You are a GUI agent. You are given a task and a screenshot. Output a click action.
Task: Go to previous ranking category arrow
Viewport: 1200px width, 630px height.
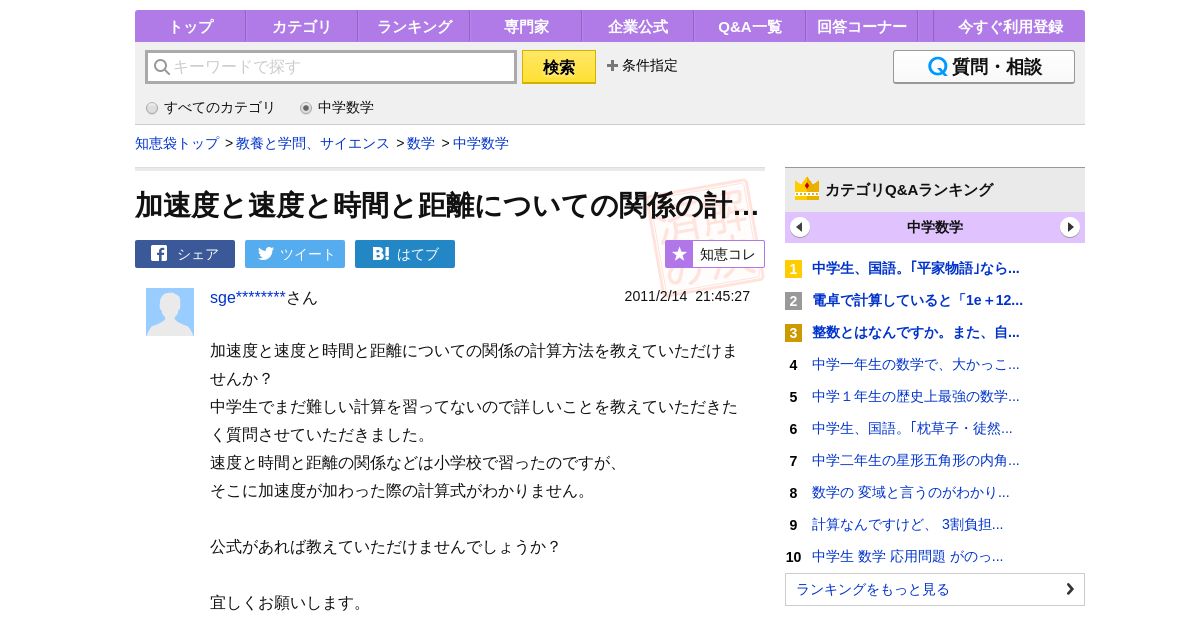(x=800, y=227)
